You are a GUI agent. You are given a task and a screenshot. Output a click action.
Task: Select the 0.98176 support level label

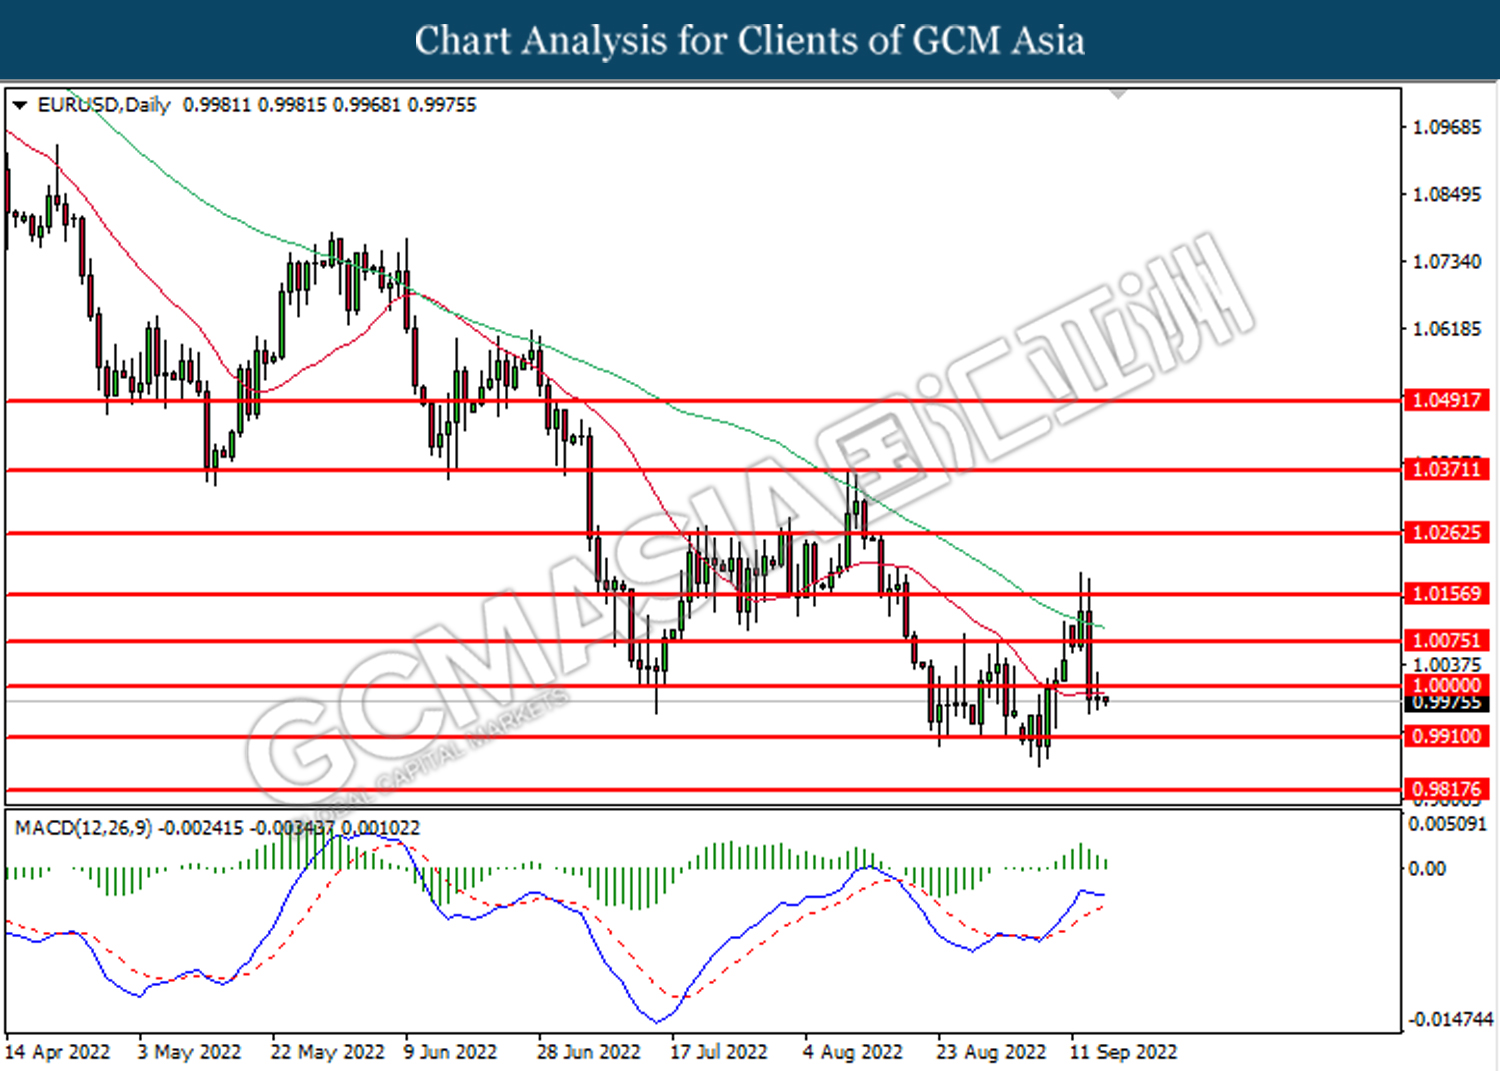[1446, 789]
